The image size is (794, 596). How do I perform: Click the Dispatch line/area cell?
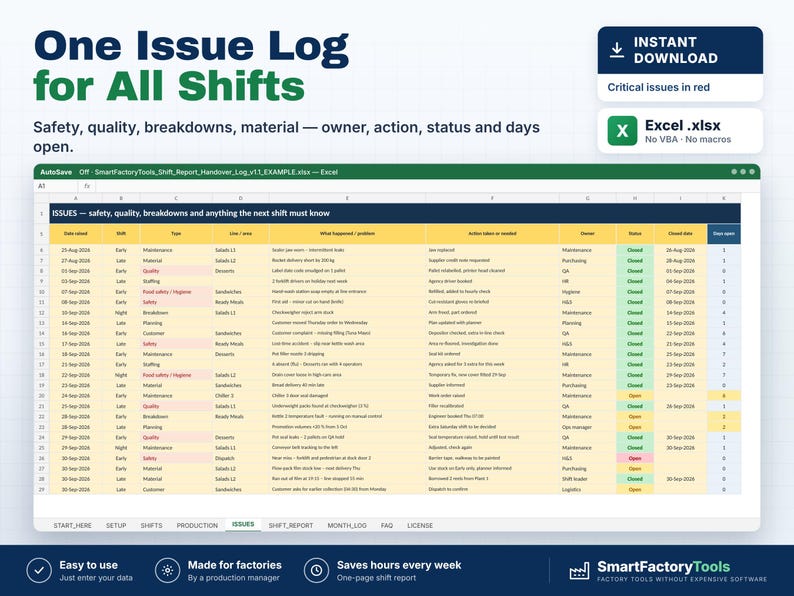click(241, 458)
